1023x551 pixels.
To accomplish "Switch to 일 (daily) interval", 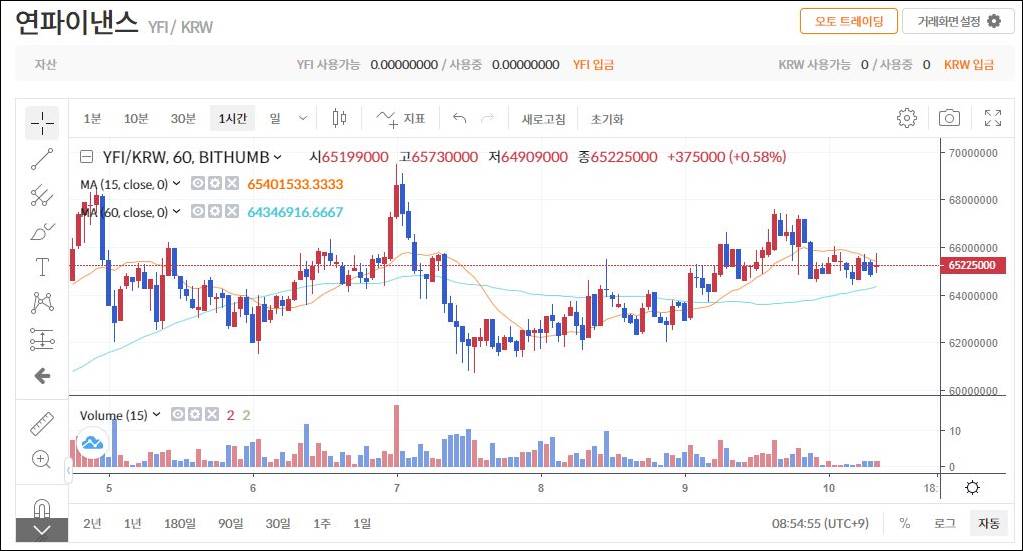I will [275, 119].
